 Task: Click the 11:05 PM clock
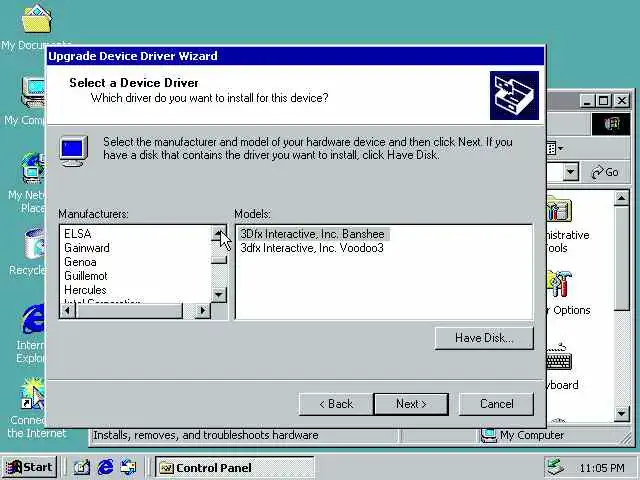pyautogui.click(x=602, y=468)
